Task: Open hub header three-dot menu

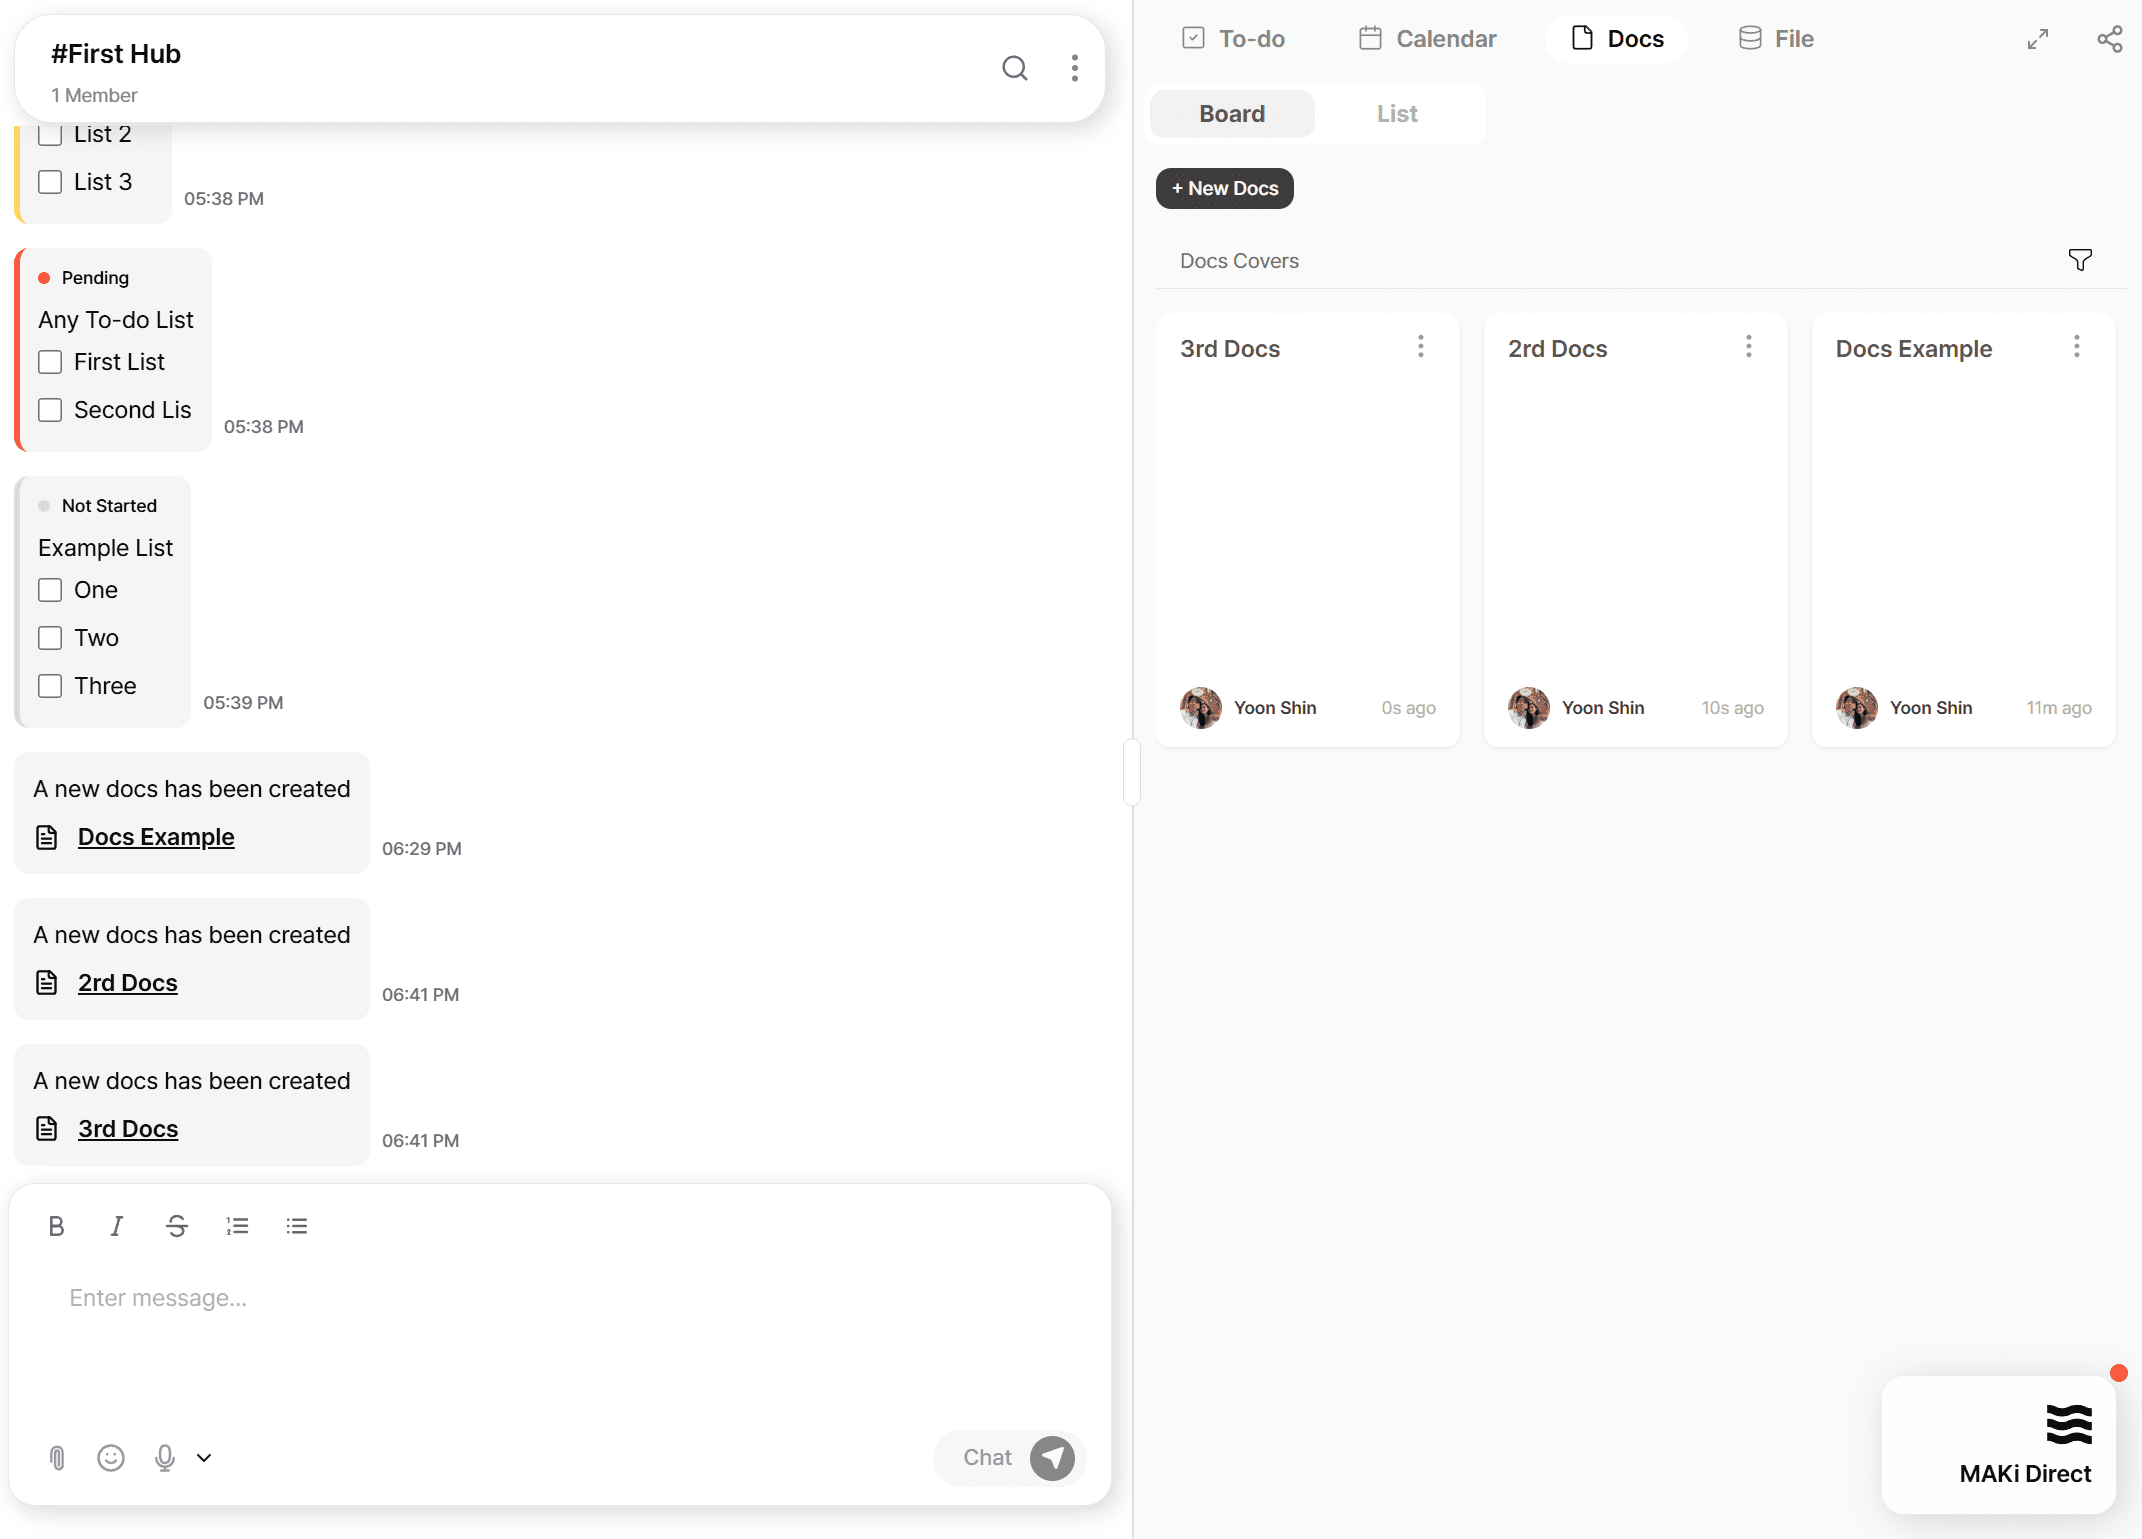Action: pos(1074,68)
